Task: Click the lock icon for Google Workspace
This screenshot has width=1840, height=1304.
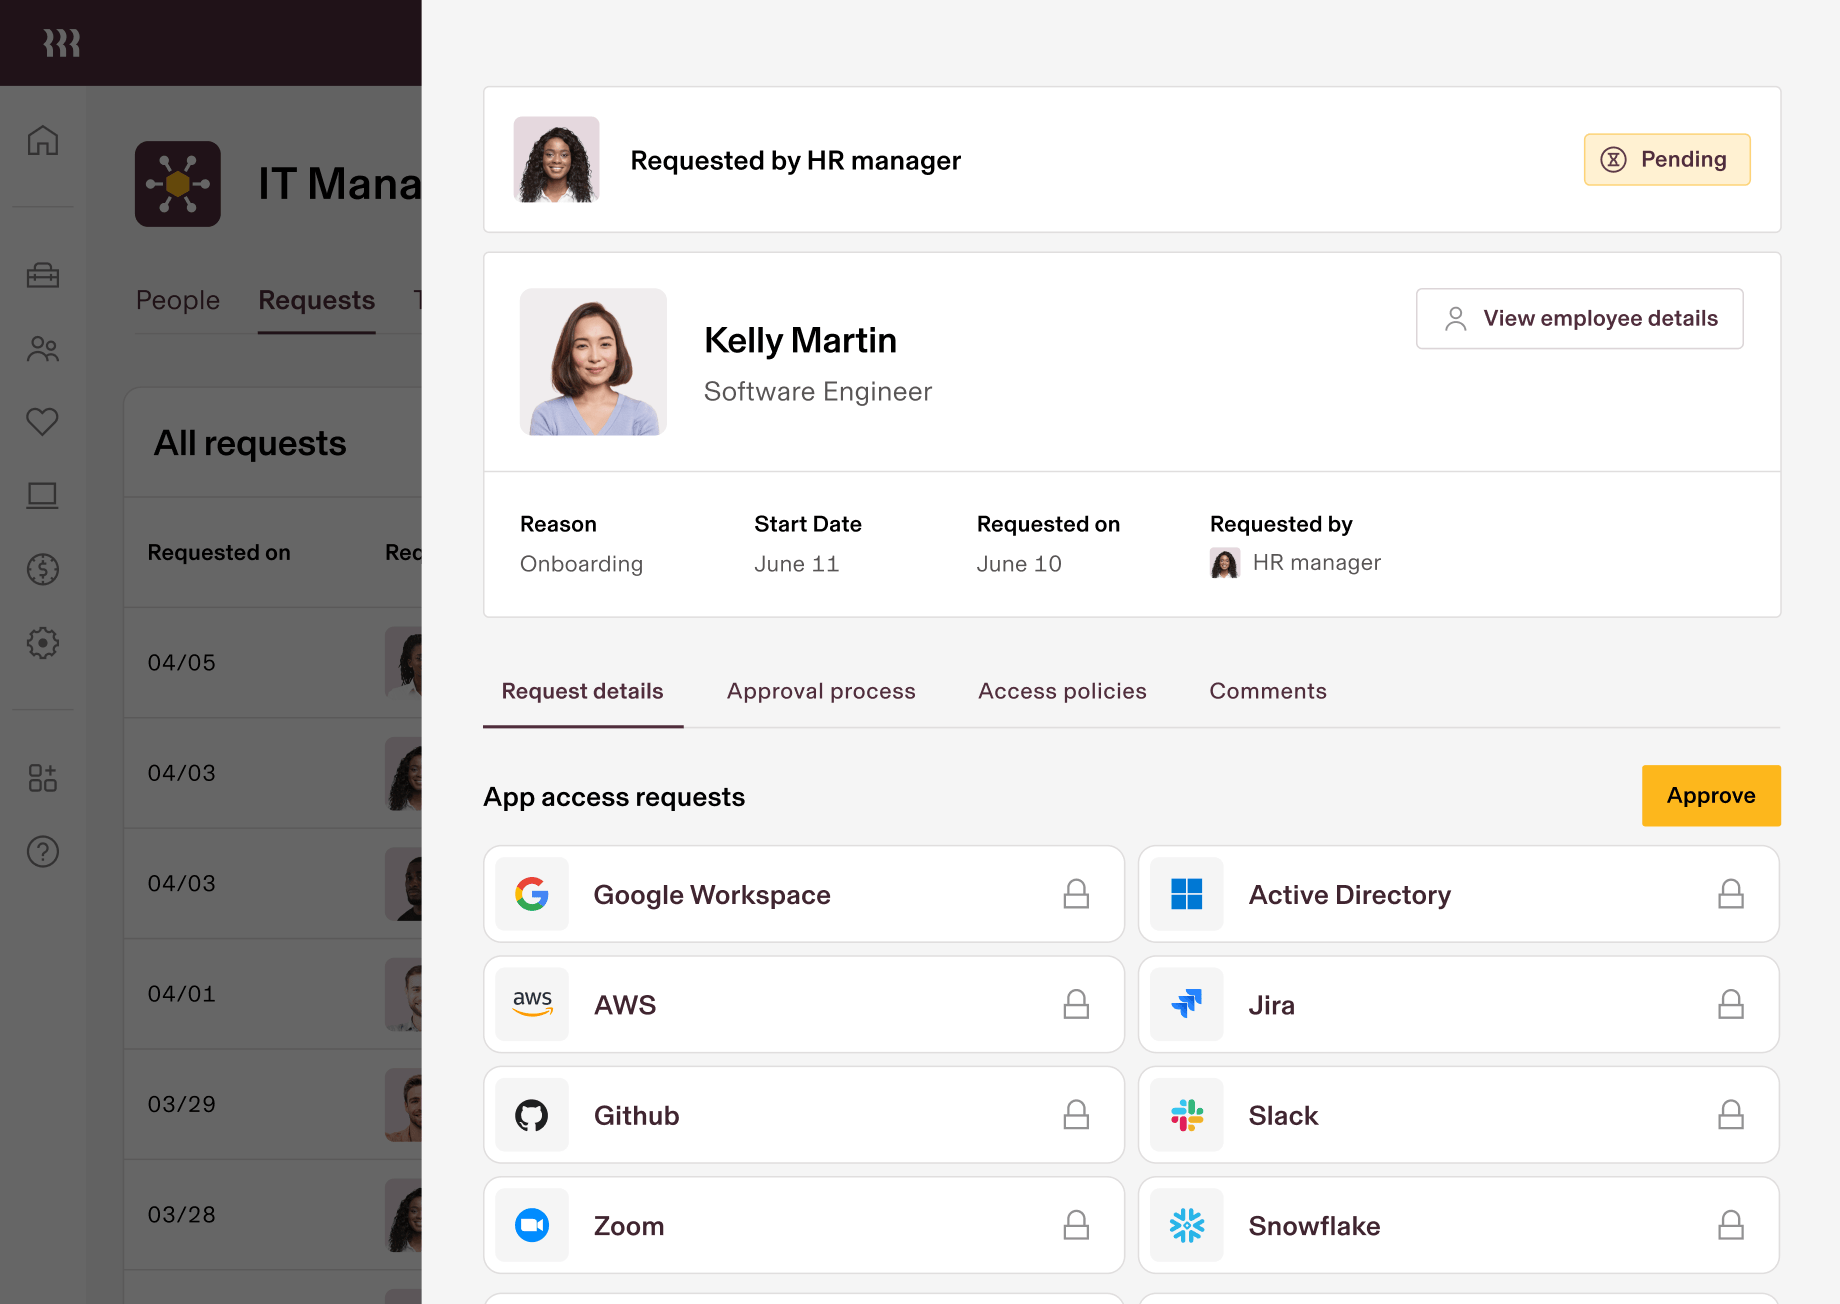Action: [1076, 894]
